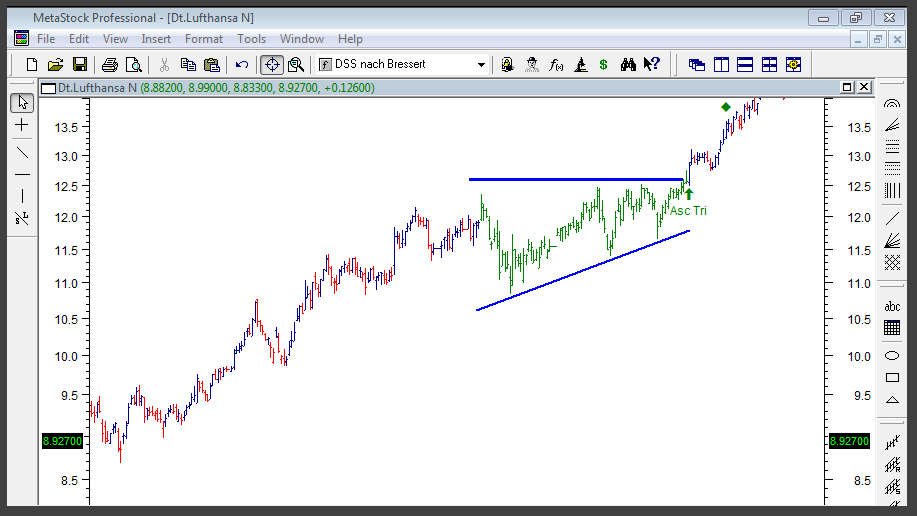This screenshot has width=917, height=516.
Task: Click the New document icon
Action: (32, 64)
